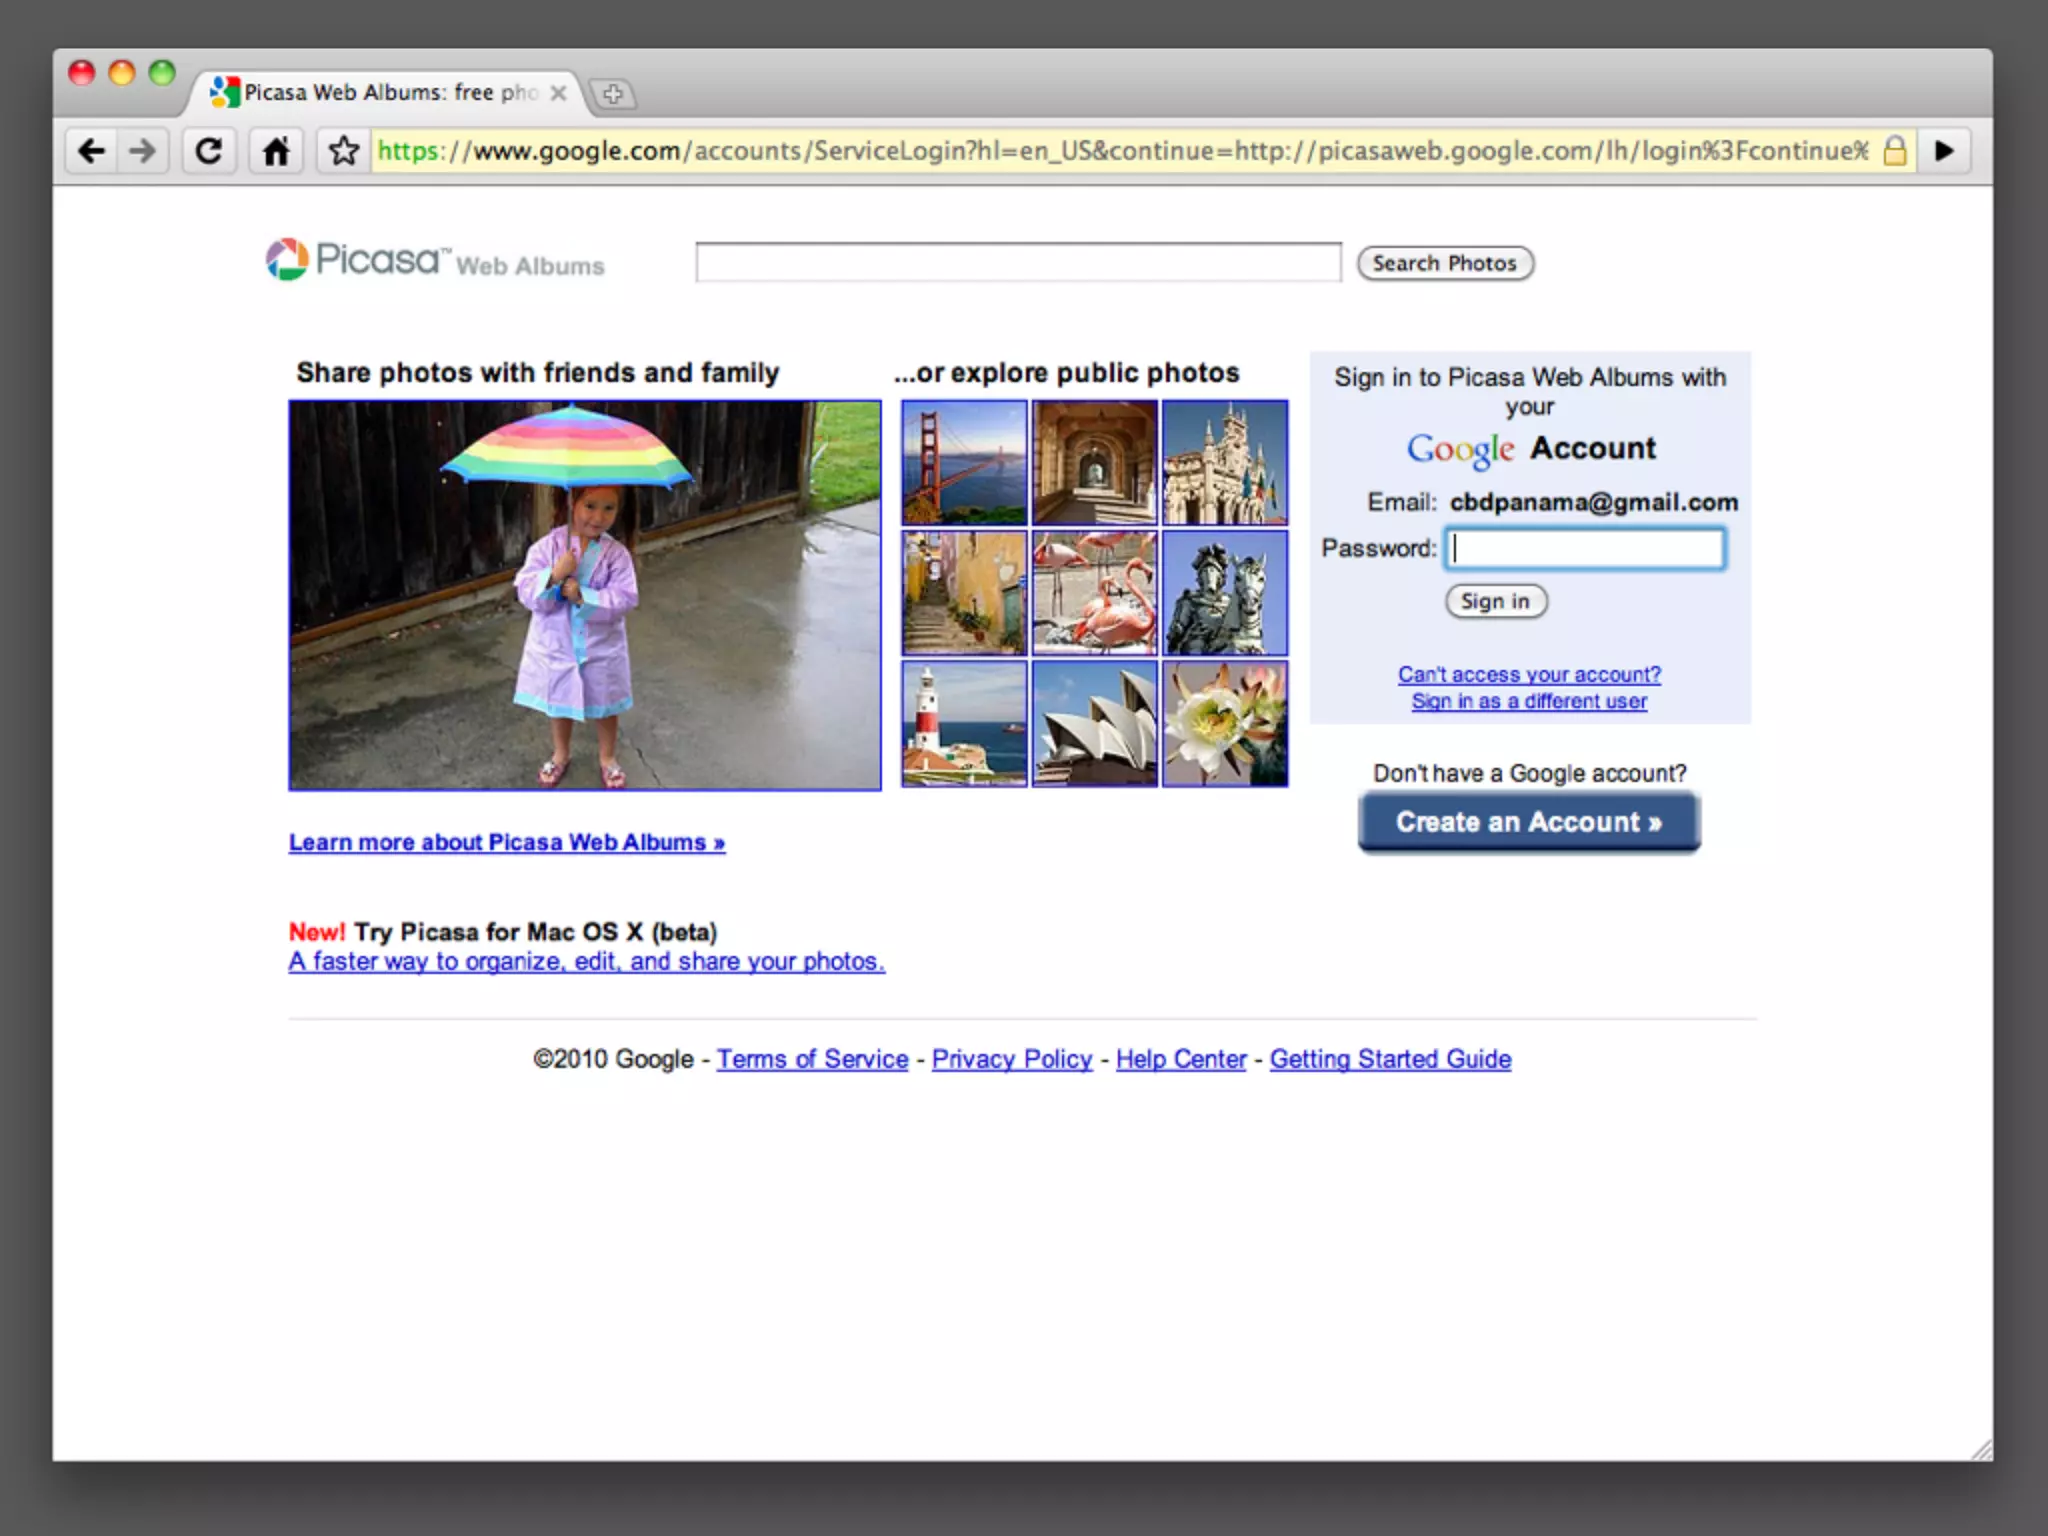Focus the Password input field

1585,548
